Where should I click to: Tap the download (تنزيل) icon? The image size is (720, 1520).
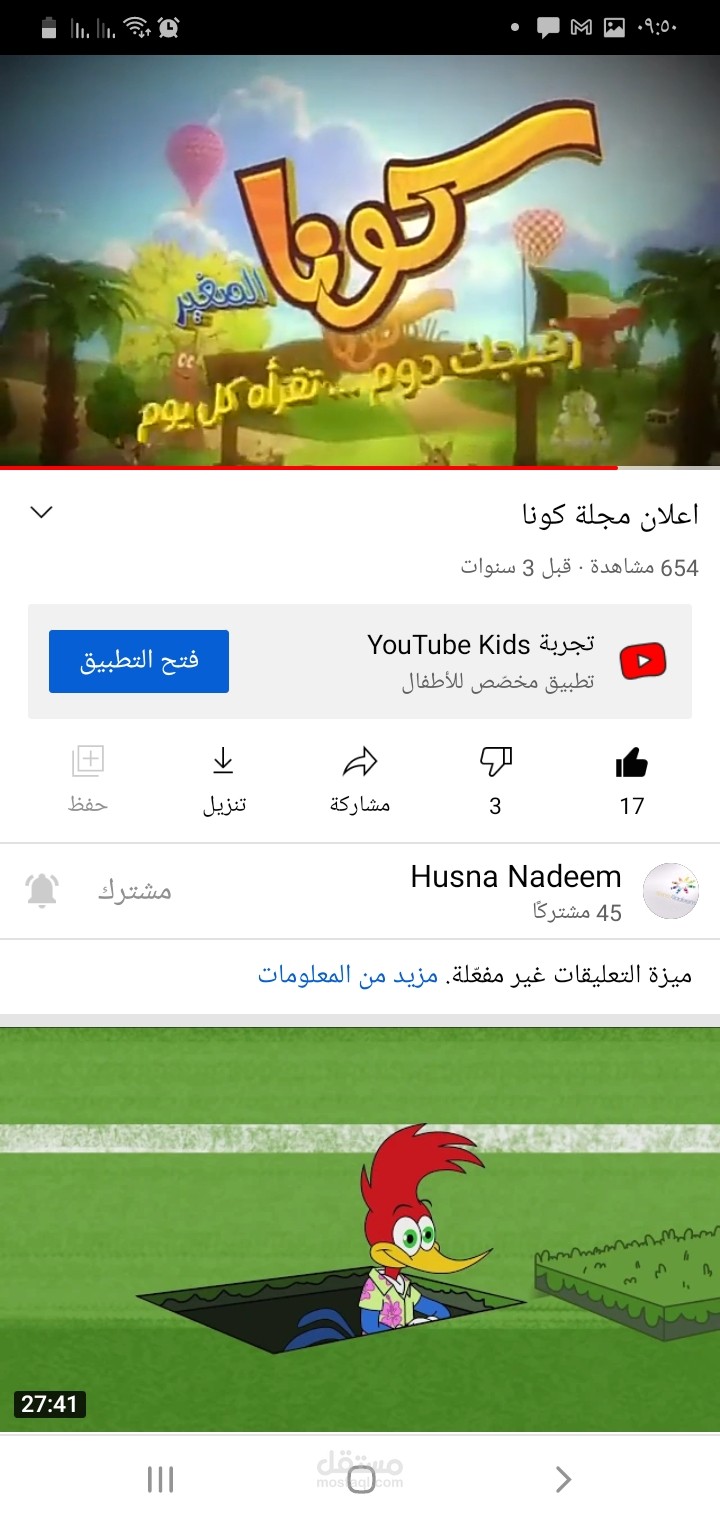click(223, 763)
